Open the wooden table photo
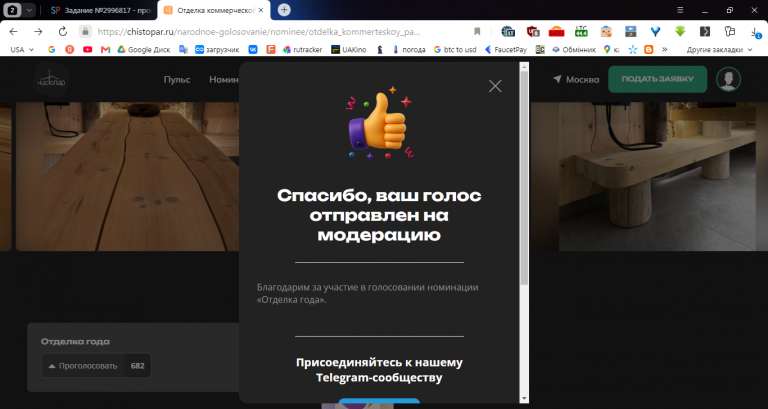768x409 pixels. pos(127,176)
